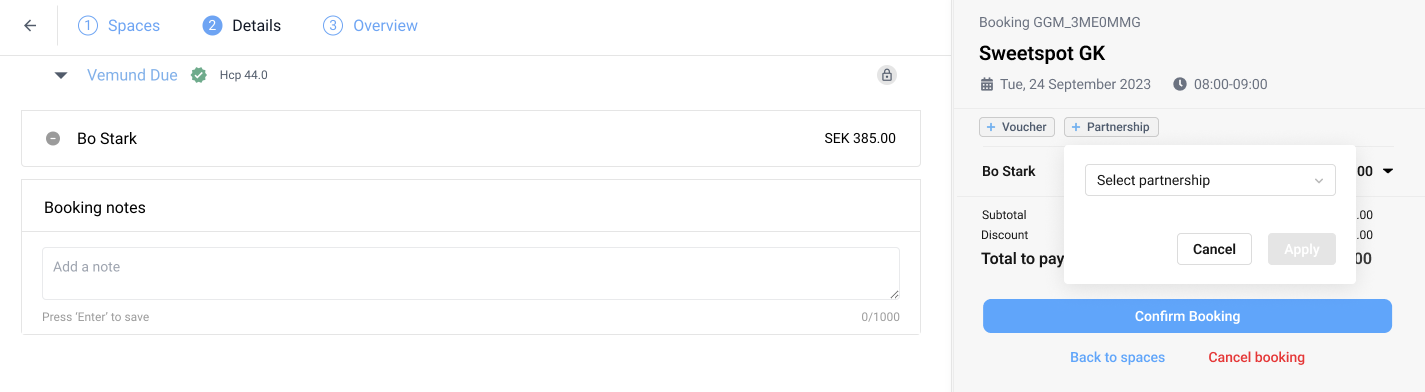Viewport: 1425px width, 392px height.
Task: Follow the Back to spaces link
Action: pyautogui.click(x=1117, y=357)
